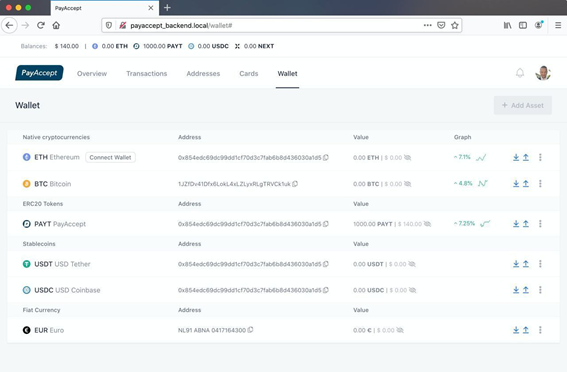Screen dimensions: 567x372
Task: Bookmark this page with the star
Action: pyautogui.click(x=455, y=25)
